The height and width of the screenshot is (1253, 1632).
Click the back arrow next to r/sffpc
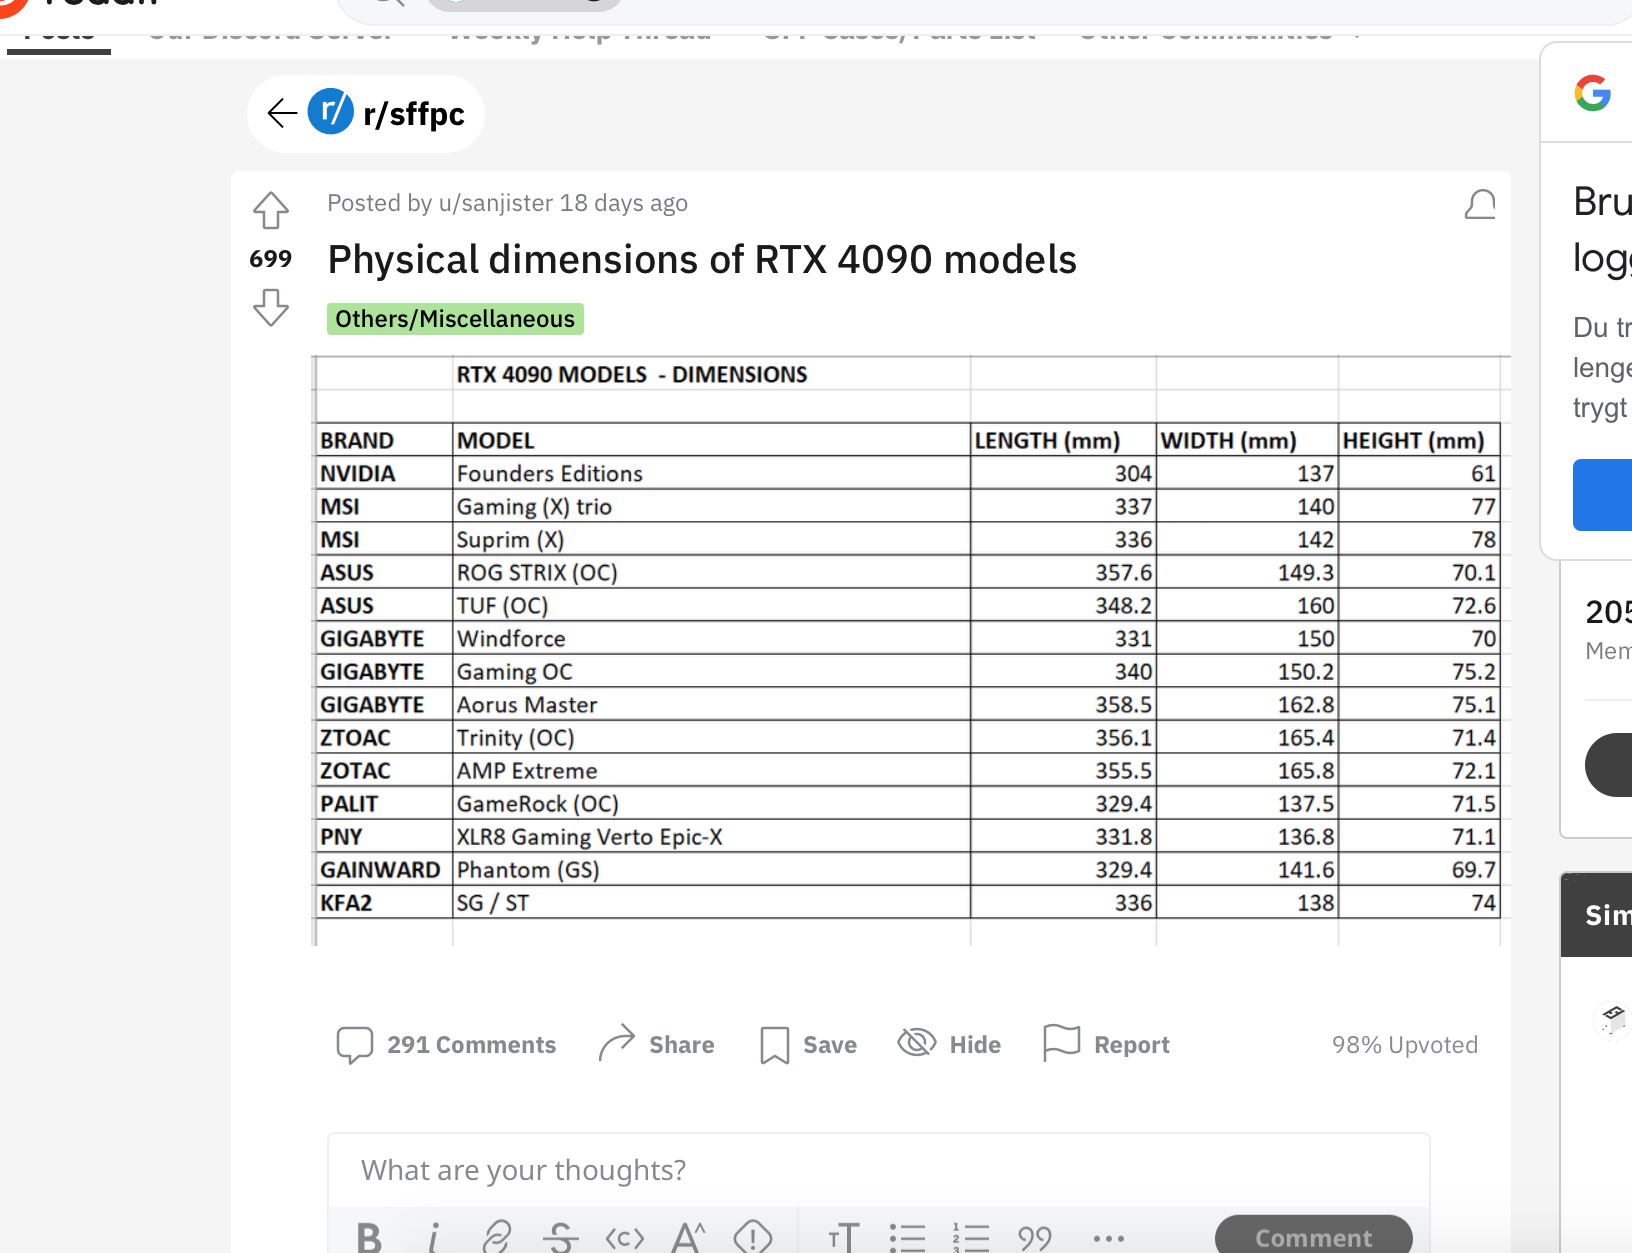(282, 113)
